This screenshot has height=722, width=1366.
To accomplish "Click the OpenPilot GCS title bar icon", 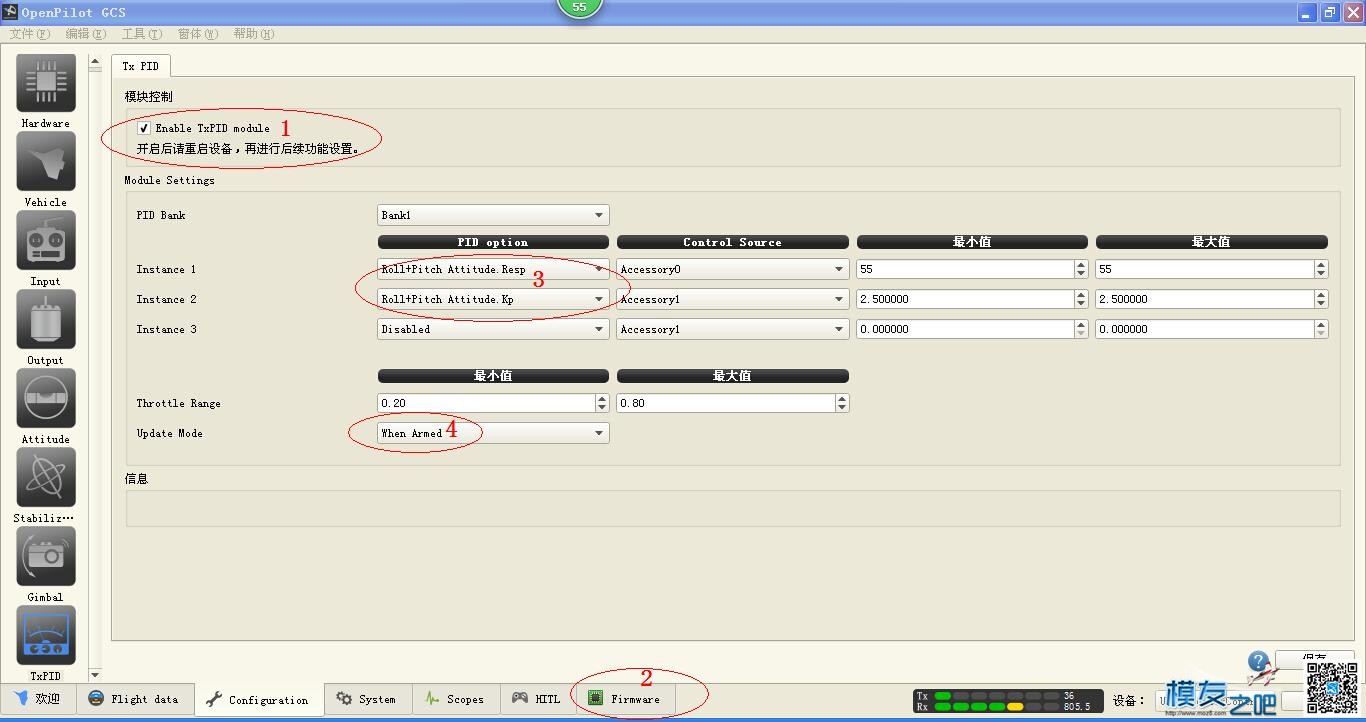I will tap(10, 12).
